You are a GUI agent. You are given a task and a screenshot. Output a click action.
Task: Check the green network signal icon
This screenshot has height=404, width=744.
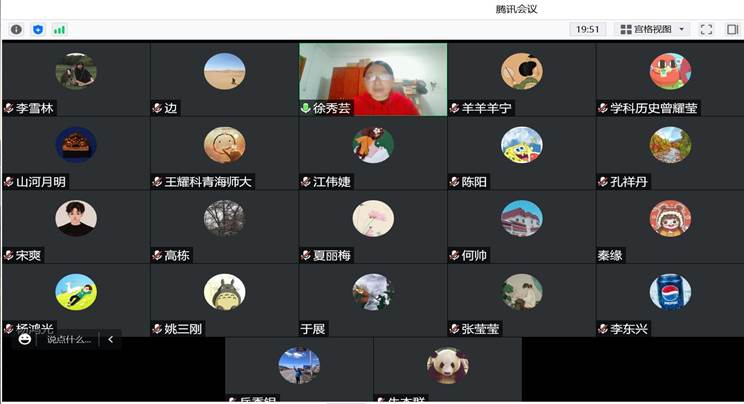tap(60, 30)
